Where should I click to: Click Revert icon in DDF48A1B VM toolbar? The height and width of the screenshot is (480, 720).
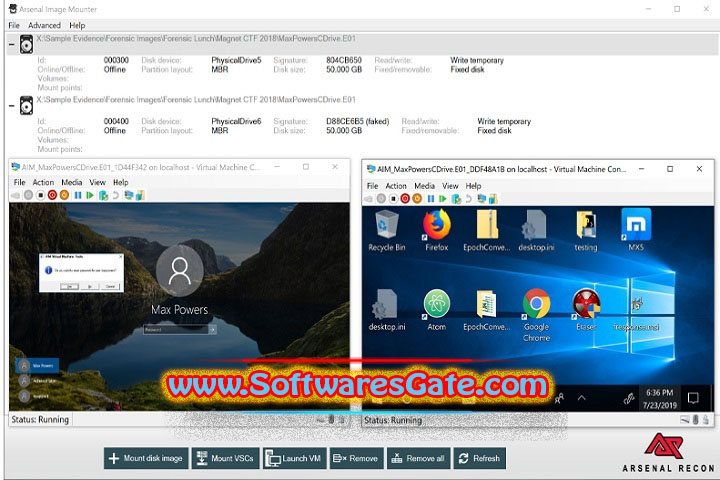pos(468,198)
